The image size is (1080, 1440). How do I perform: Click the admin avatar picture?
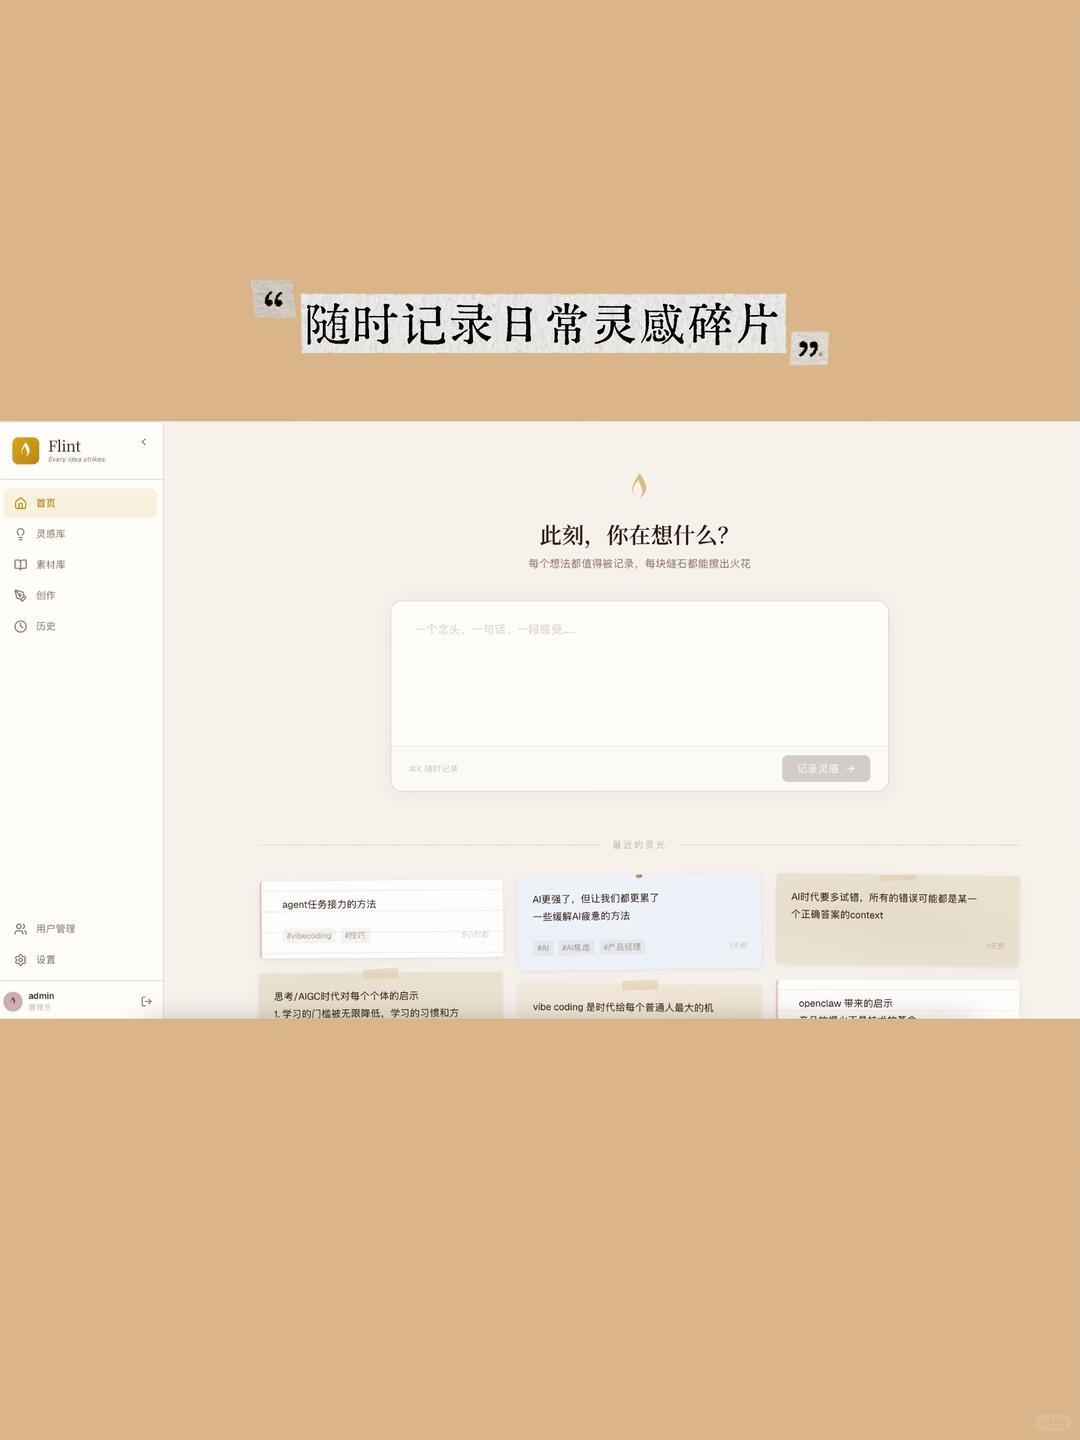pyautogui.click(x=13, y=1001)
